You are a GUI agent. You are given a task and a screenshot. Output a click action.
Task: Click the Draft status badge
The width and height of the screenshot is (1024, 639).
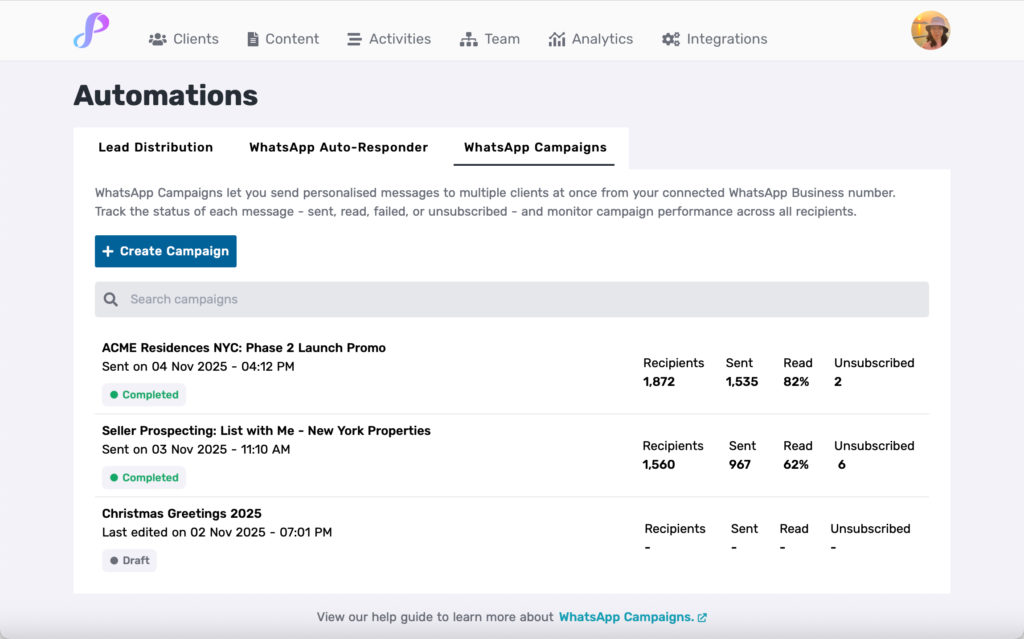coord(130,561)
